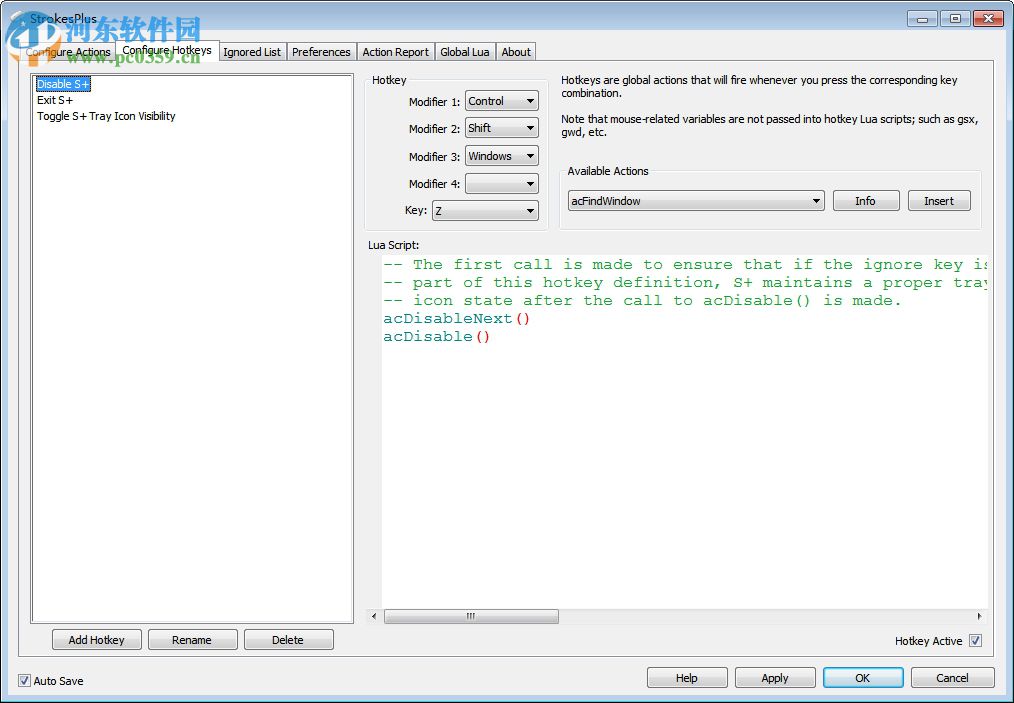Expand the acFindWindow available actions list
Screen dimensions: 1014x703
click(x=696, y=201)
